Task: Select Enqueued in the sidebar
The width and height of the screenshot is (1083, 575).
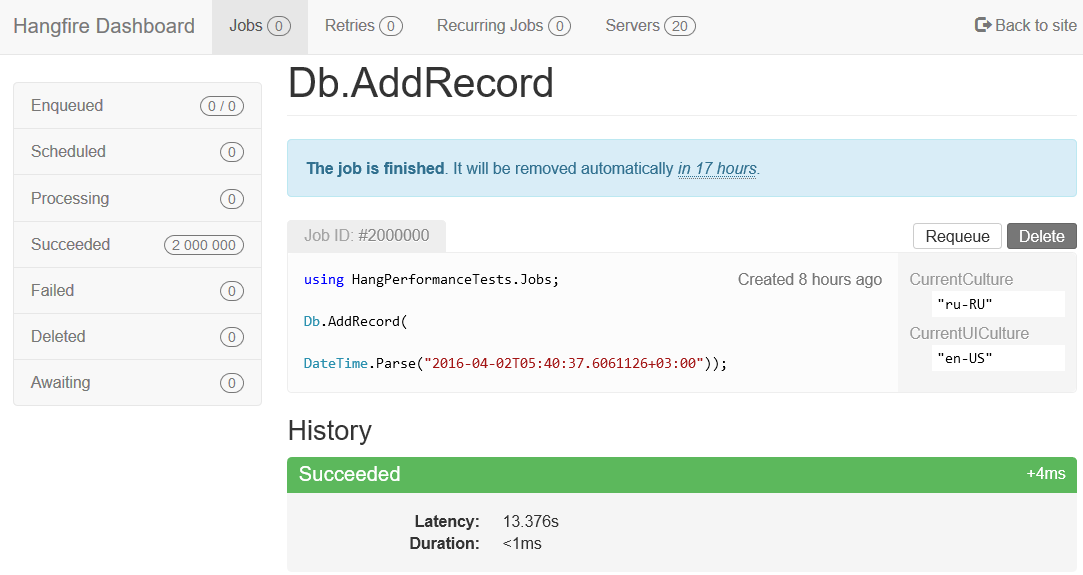Action: tap(67, 106)
